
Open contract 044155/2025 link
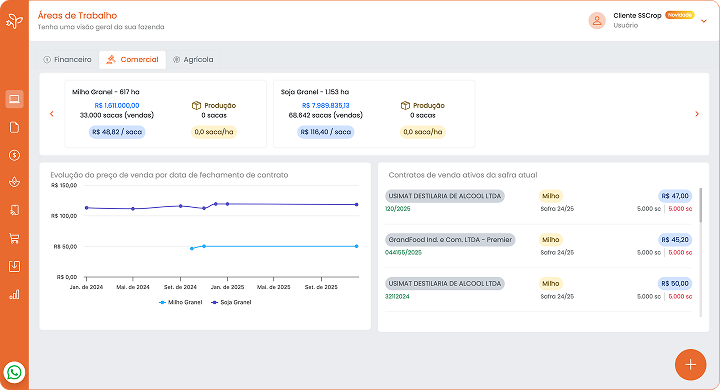(x=403, y=253)
